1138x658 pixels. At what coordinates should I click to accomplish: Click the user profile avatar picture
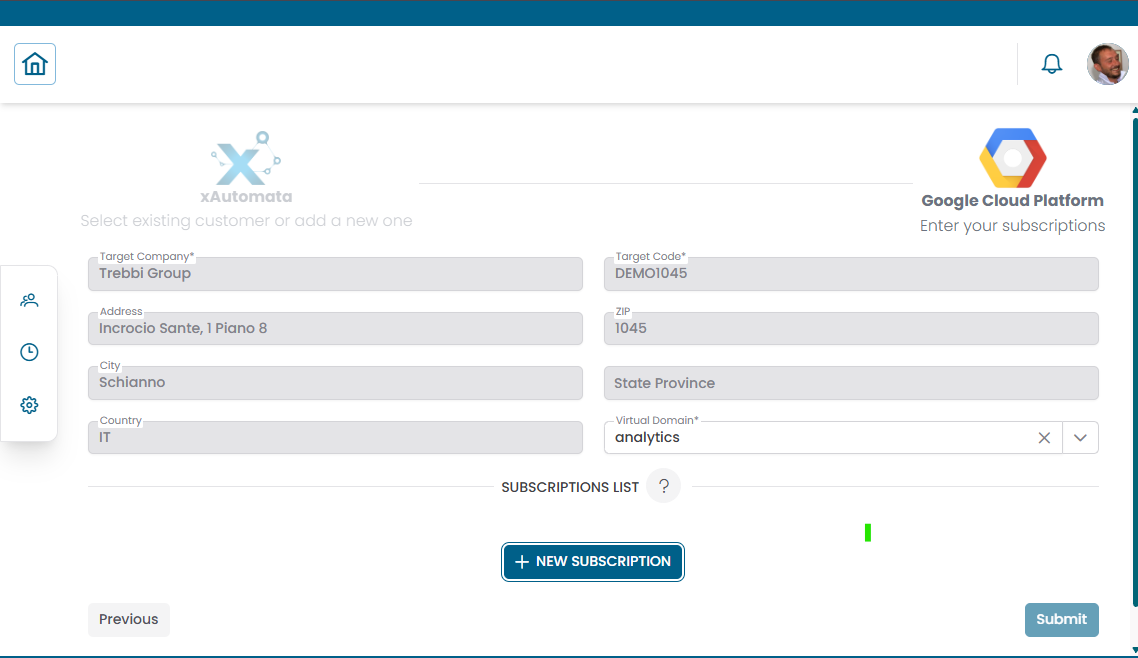click(x=1108, y=63)
